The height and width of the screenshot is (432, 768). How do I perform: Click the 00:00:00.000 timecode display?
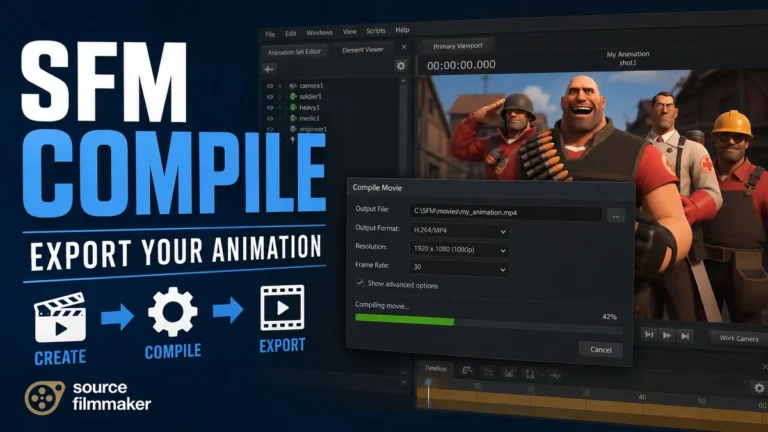pyautogui.click(x=461, y=65)
